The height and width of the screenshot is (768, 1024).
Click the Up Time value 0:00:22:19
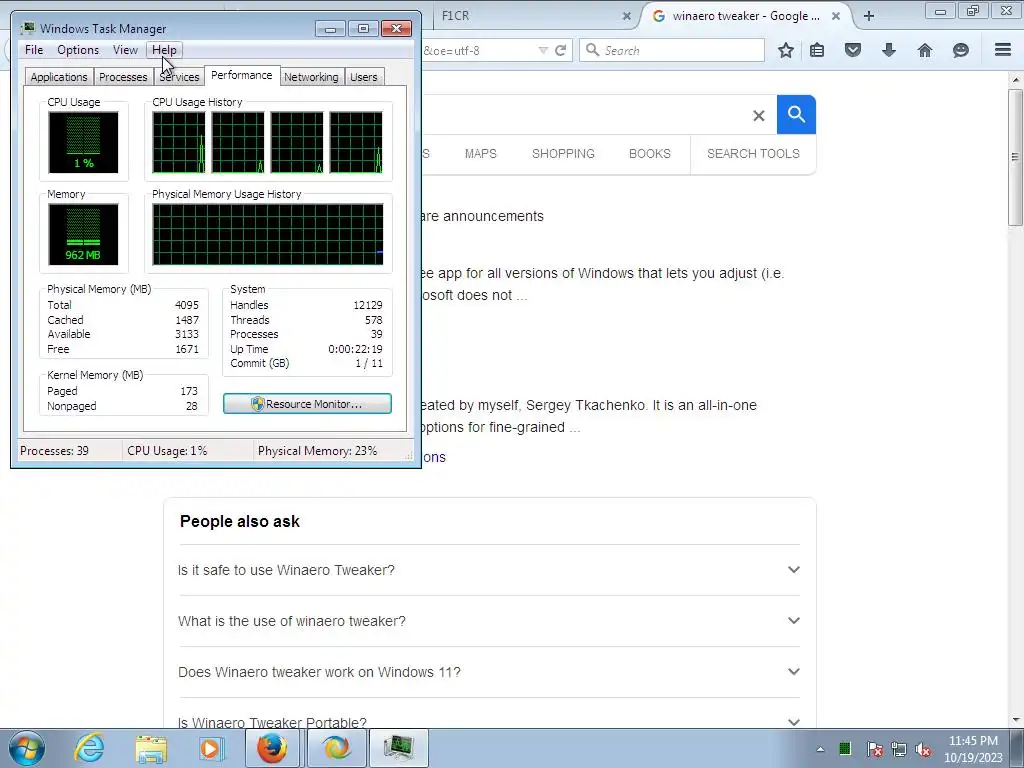tap(355, 349)
